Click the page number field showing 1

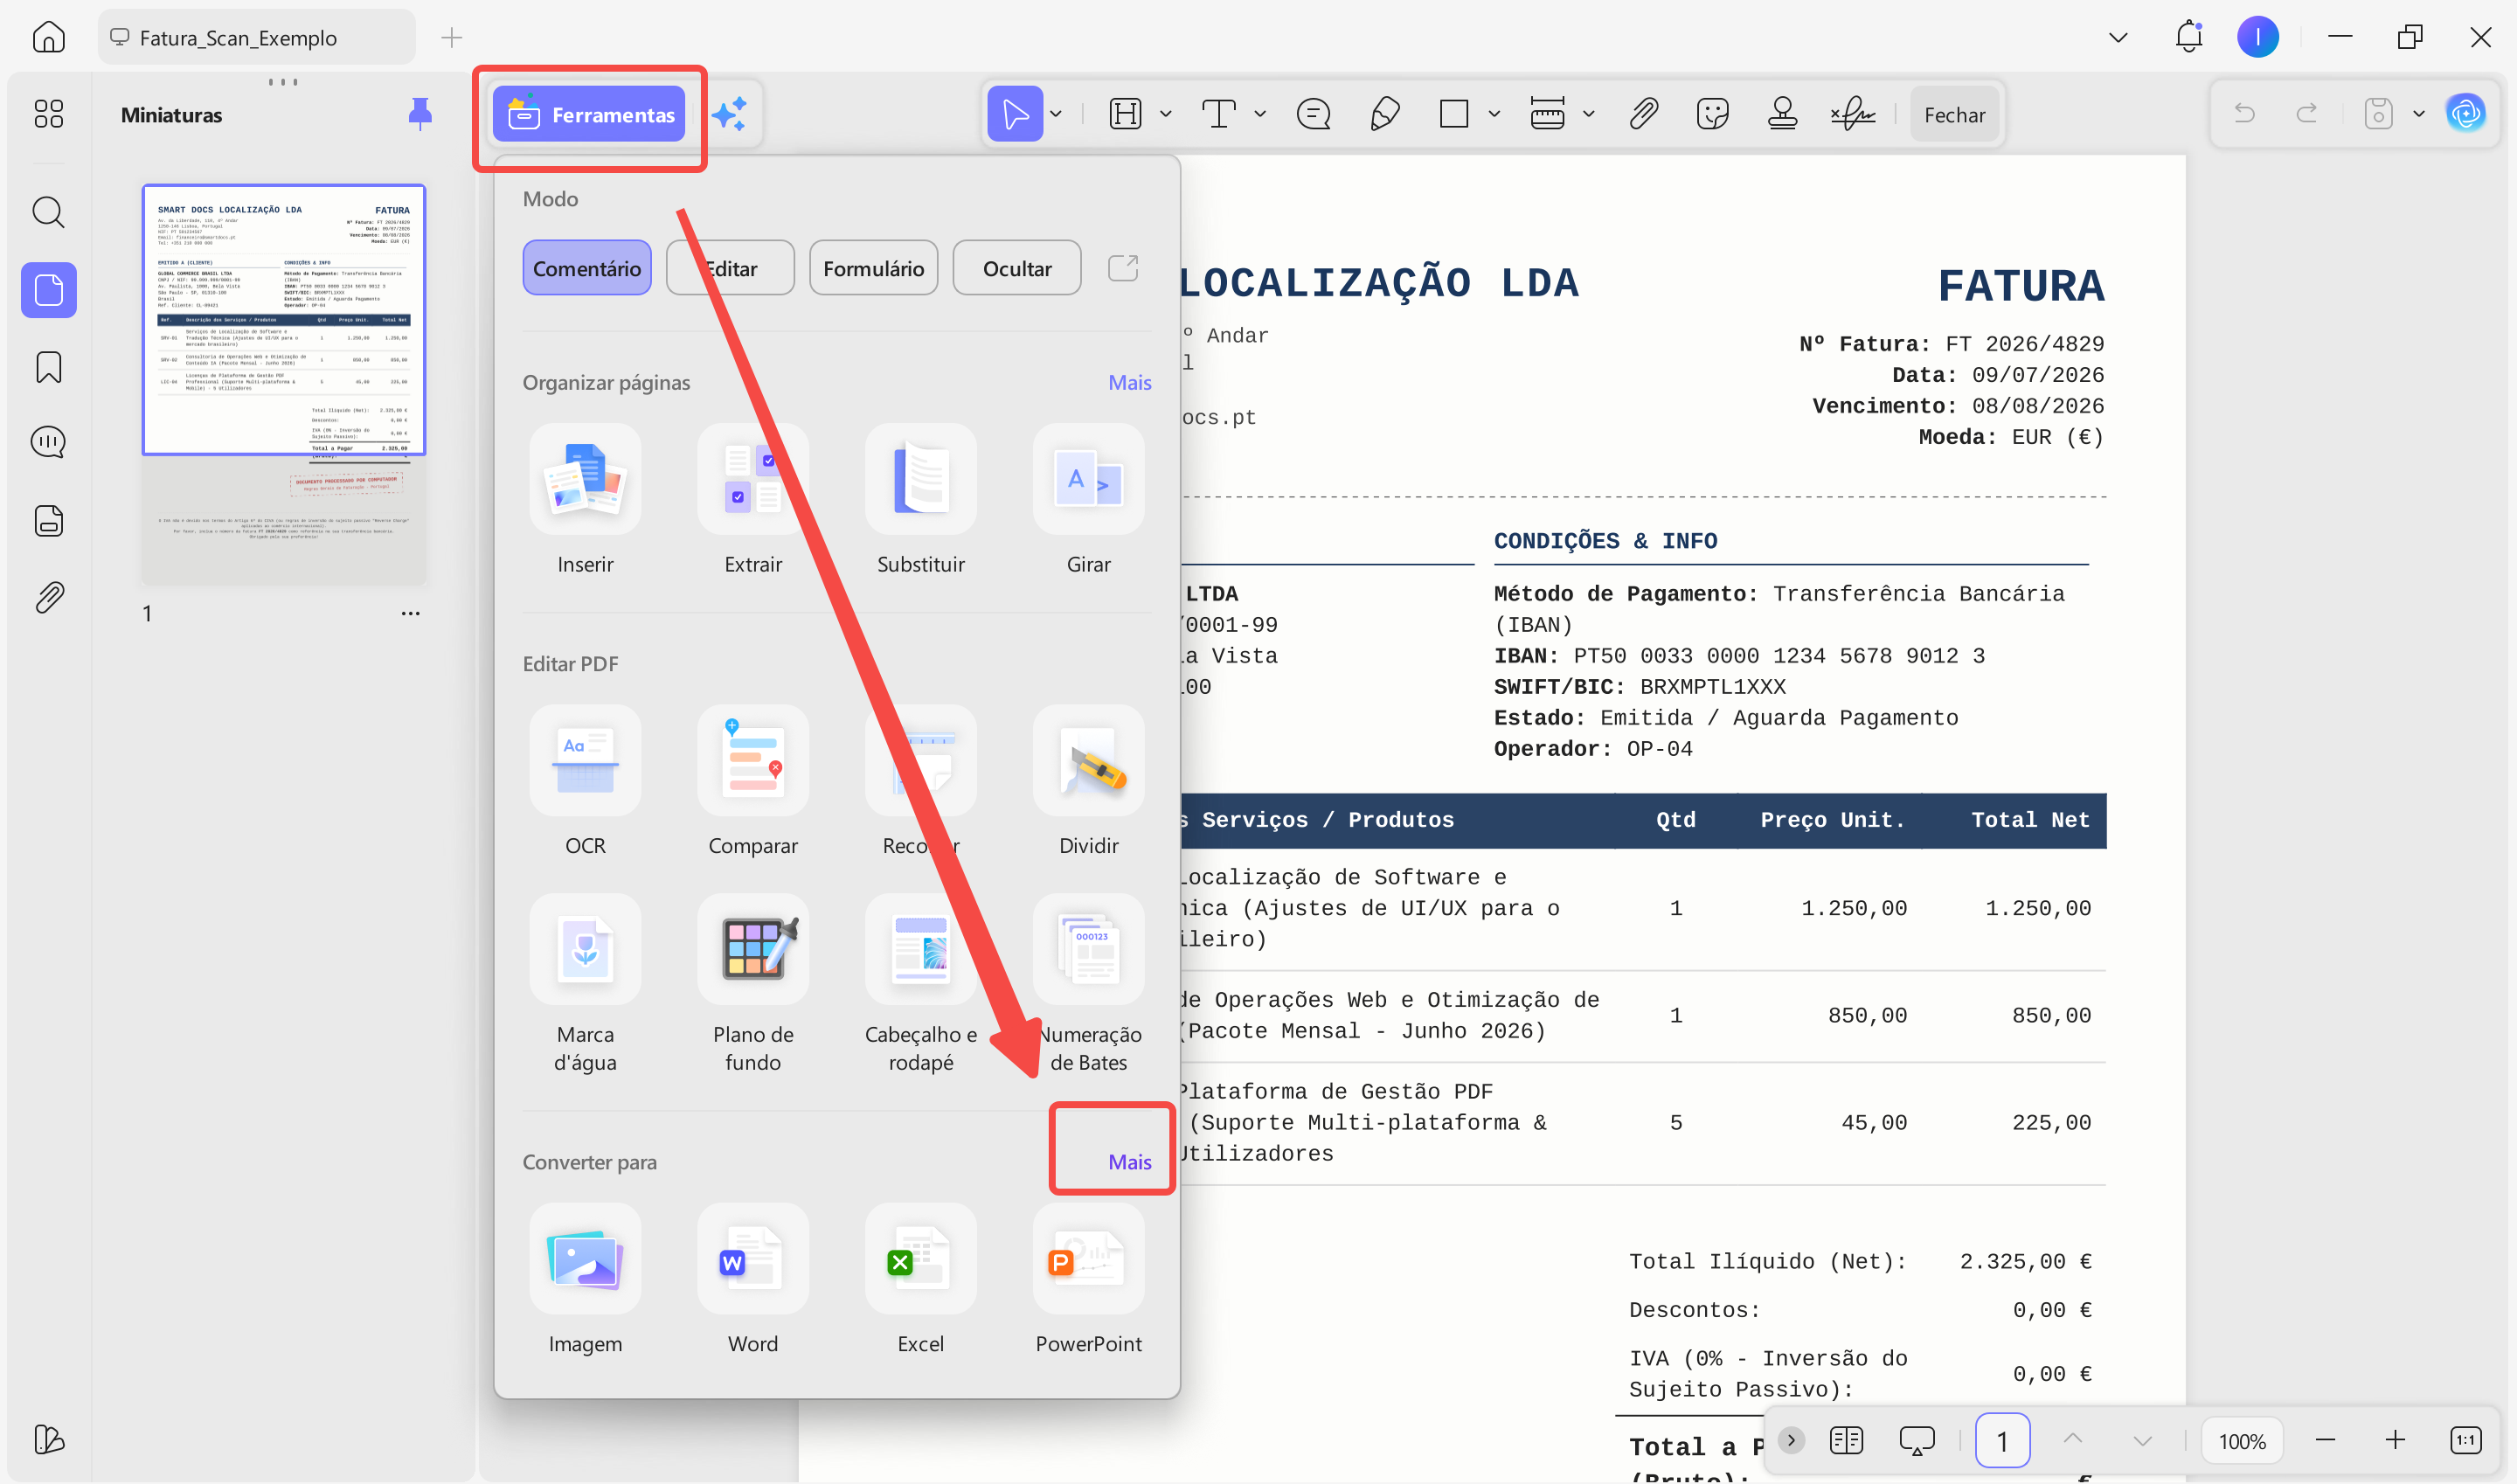coord(2002,1440)
